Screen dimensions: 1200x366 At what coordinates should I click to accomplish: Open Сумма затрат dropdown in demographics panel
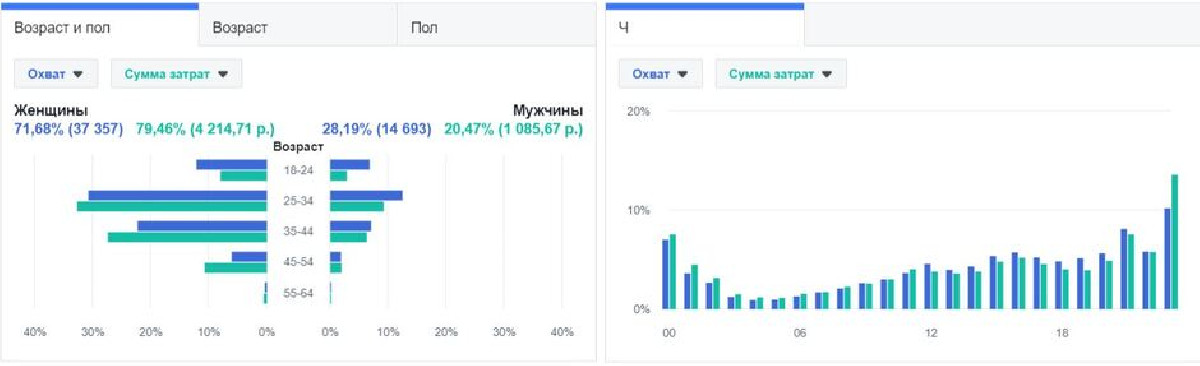[177, 73]
